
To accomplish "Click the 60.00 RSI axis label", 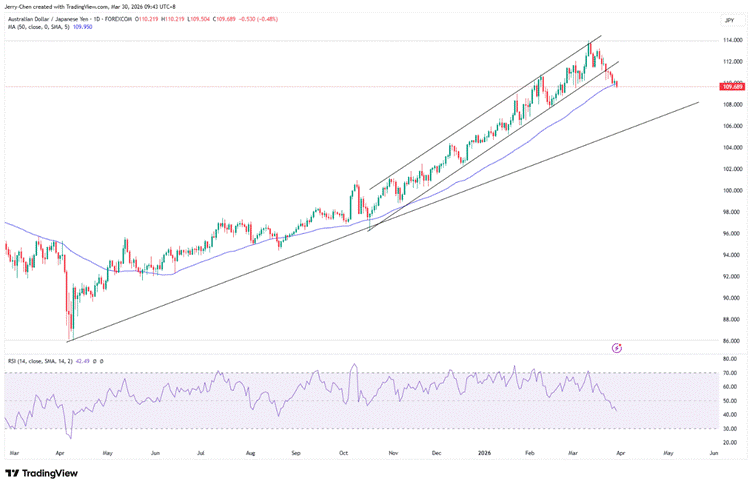I will pos(730,387).
